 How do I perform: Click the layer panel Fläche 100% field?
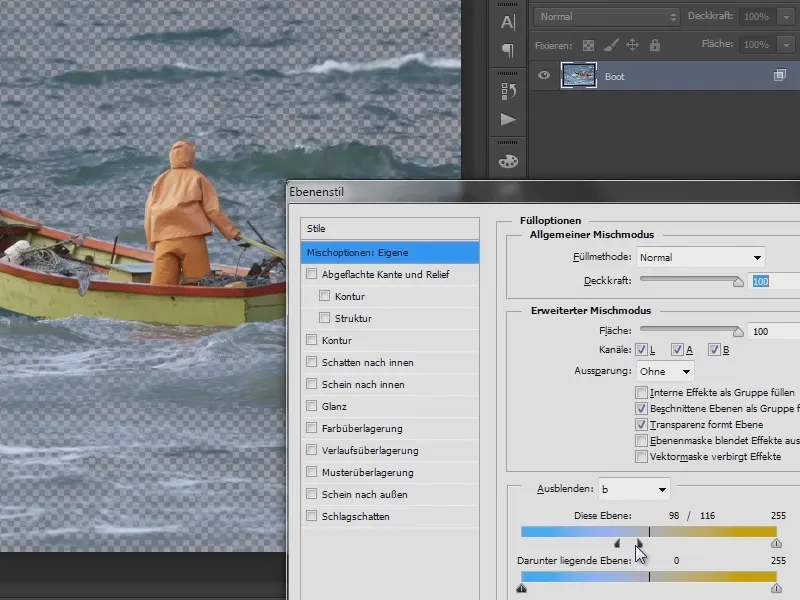757,45
